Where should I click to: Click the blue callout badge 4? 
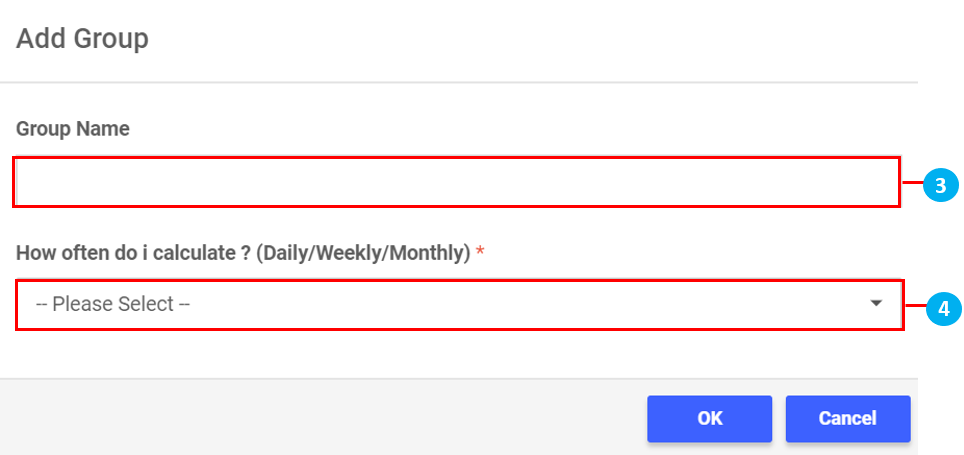coord(942,309)
